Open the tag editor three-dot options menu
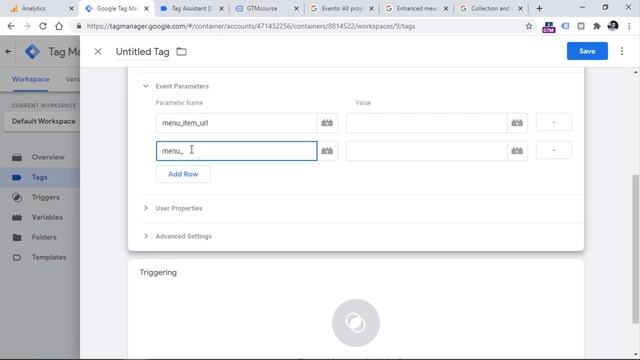This screenshot has height=360, width=640. (x=622, y=51)
